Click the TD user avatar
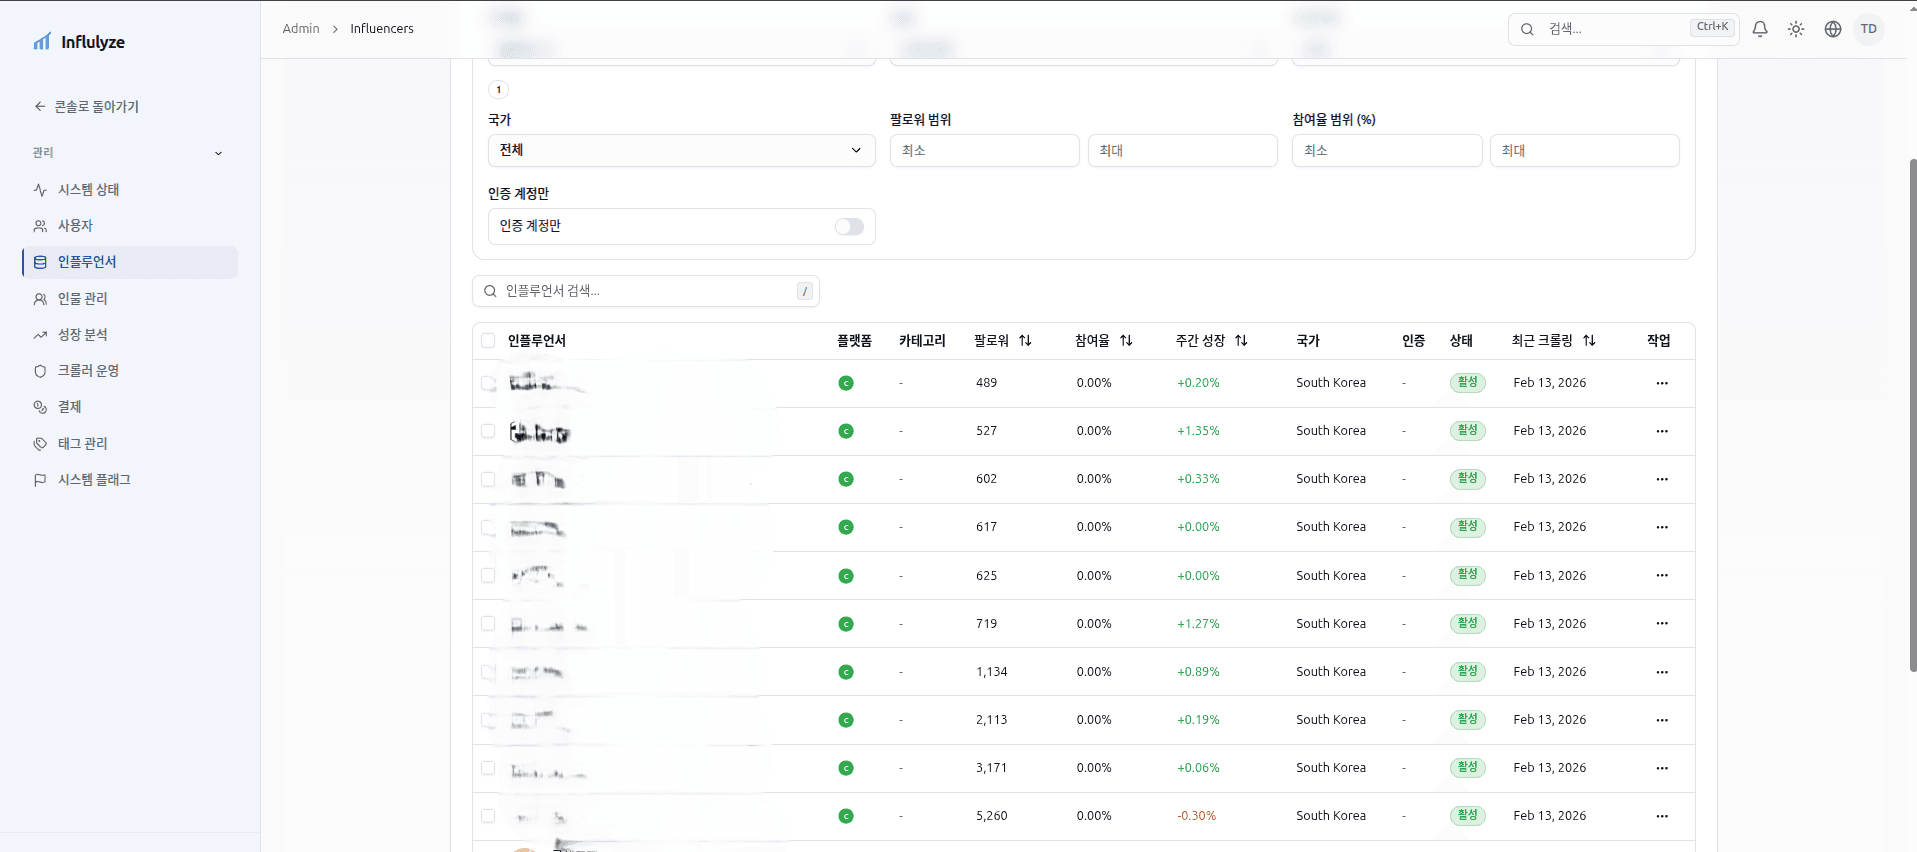This screenshot has width=1917, height=852. 1868,29
